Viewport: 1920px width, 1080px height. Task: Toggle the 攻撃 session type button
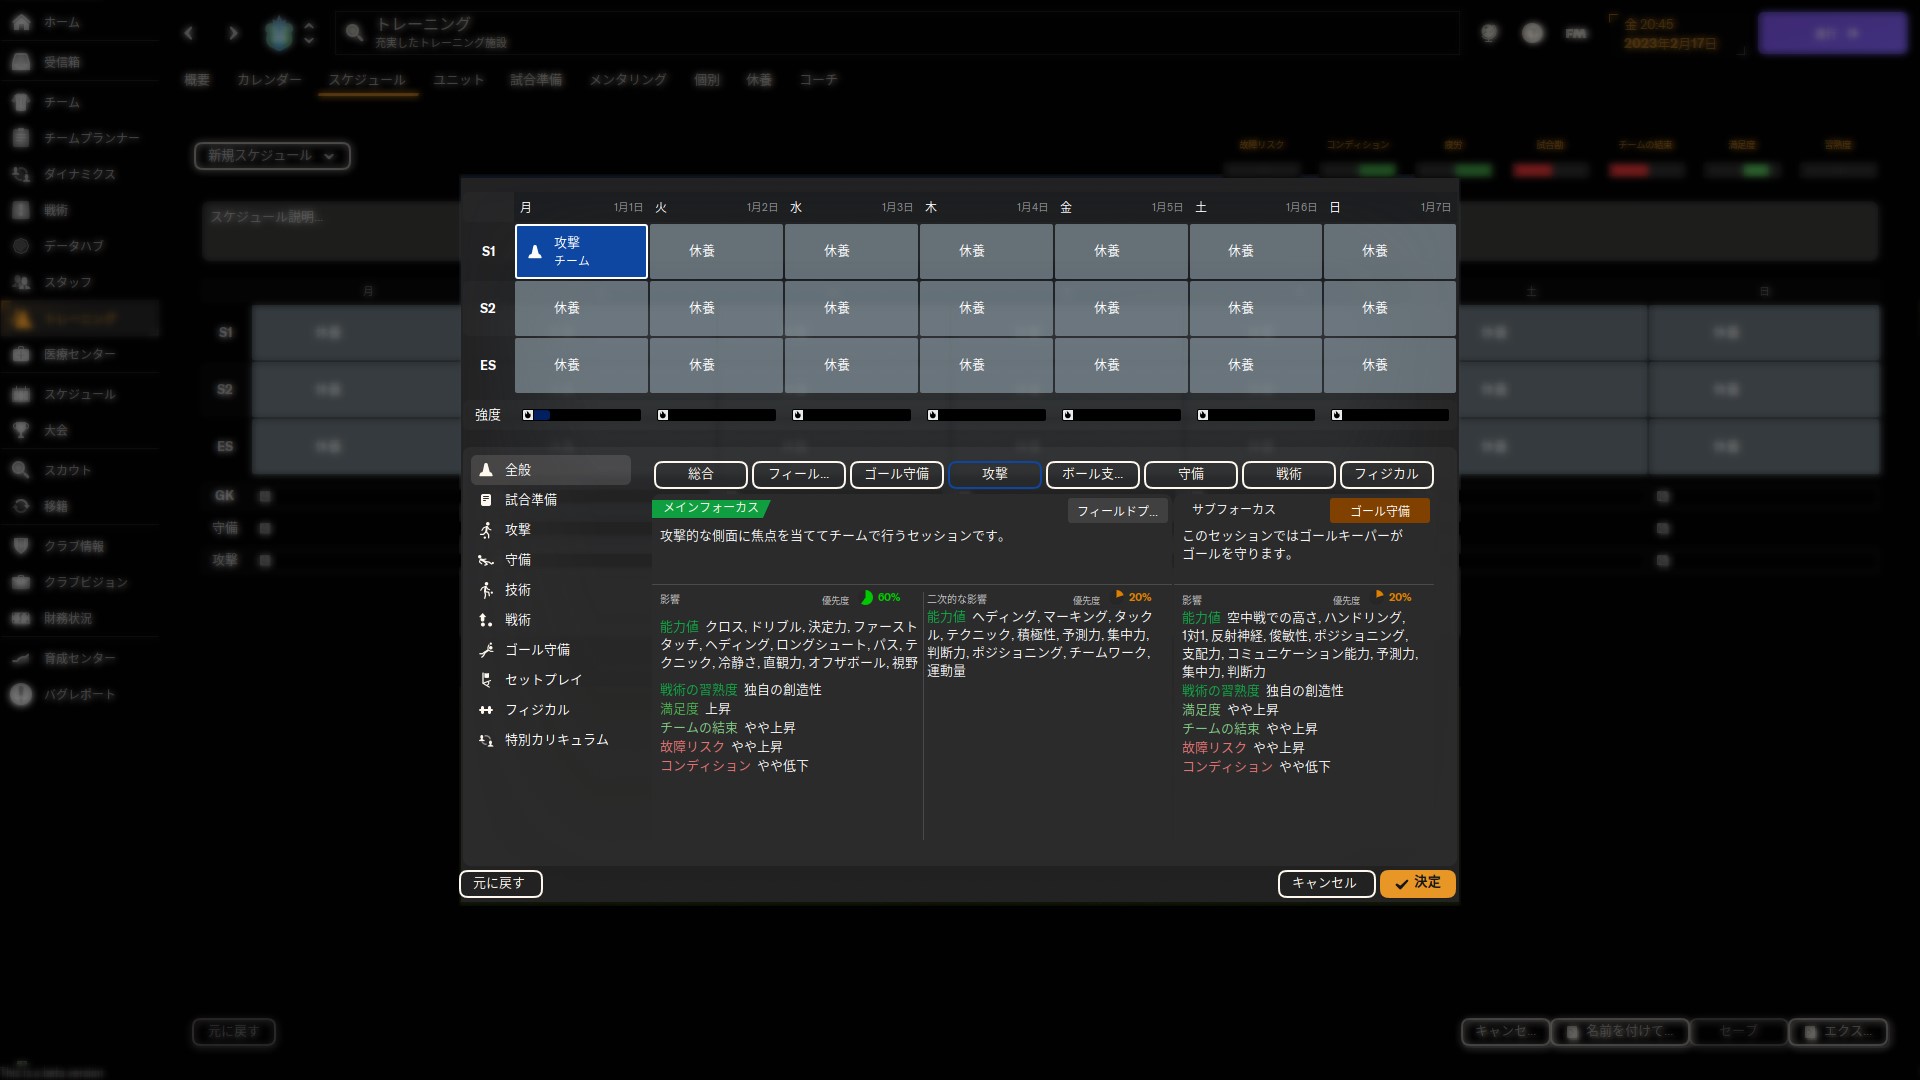click(994, 474)
